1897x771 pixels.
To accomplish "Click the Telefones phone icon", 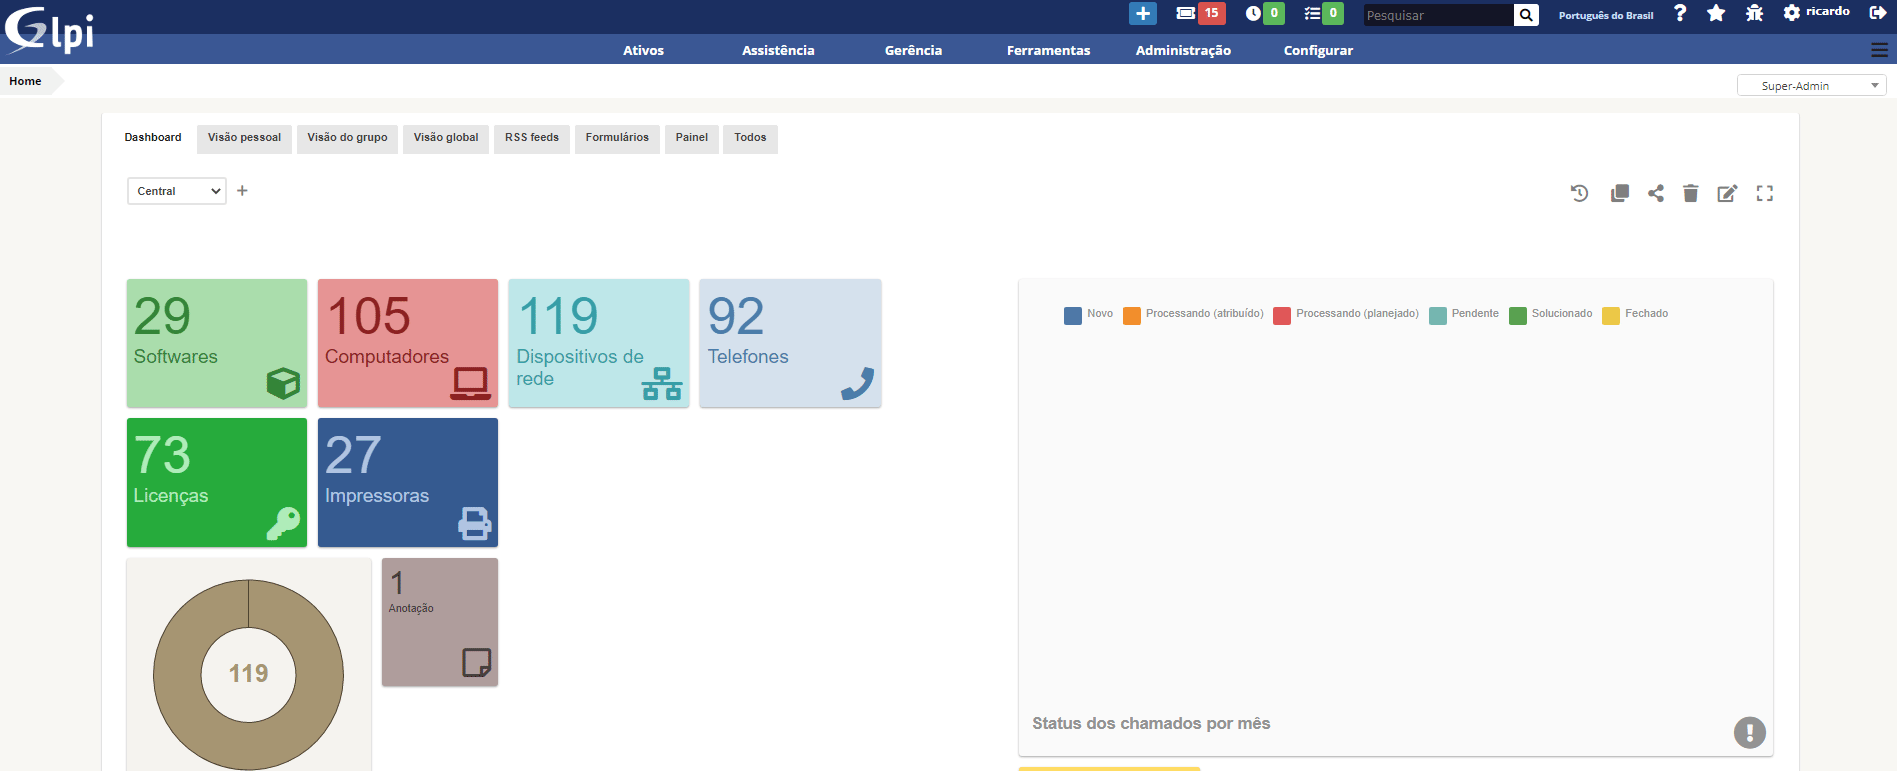I will 857,384.
